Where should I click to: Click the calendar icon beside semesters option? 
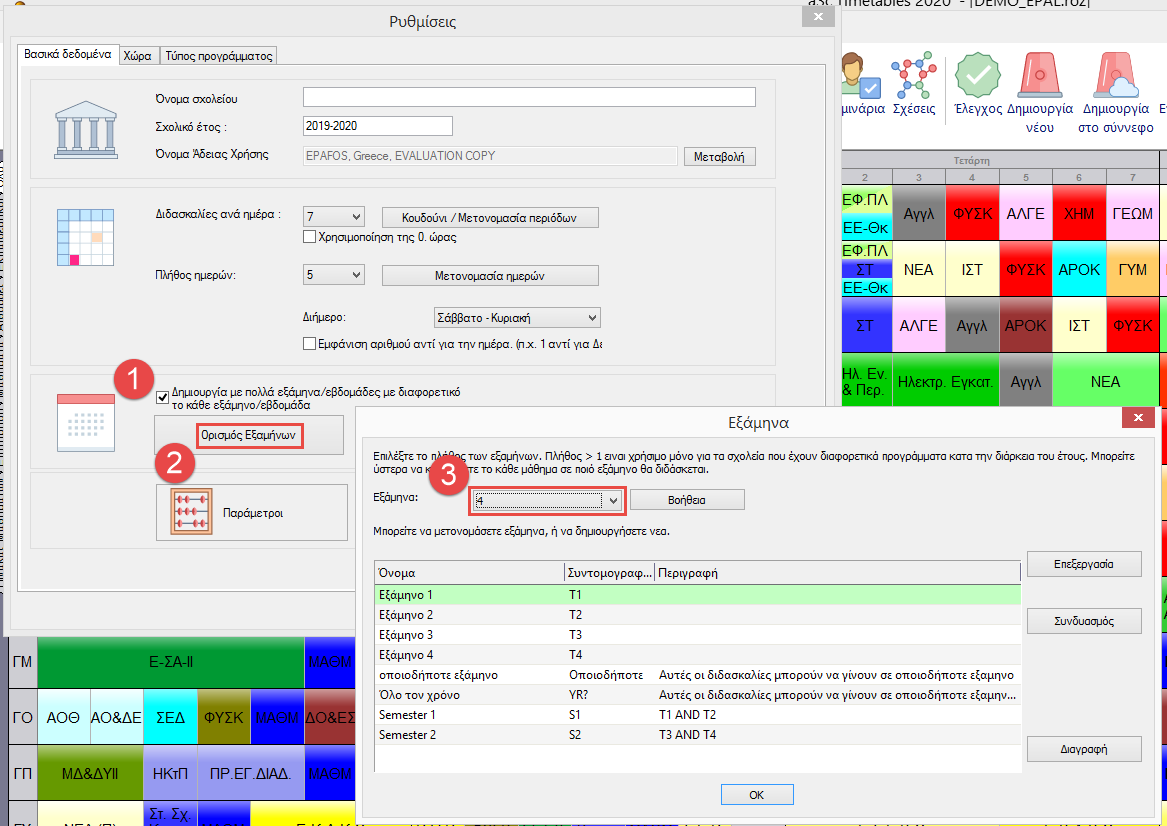click(x=81, y=420)
